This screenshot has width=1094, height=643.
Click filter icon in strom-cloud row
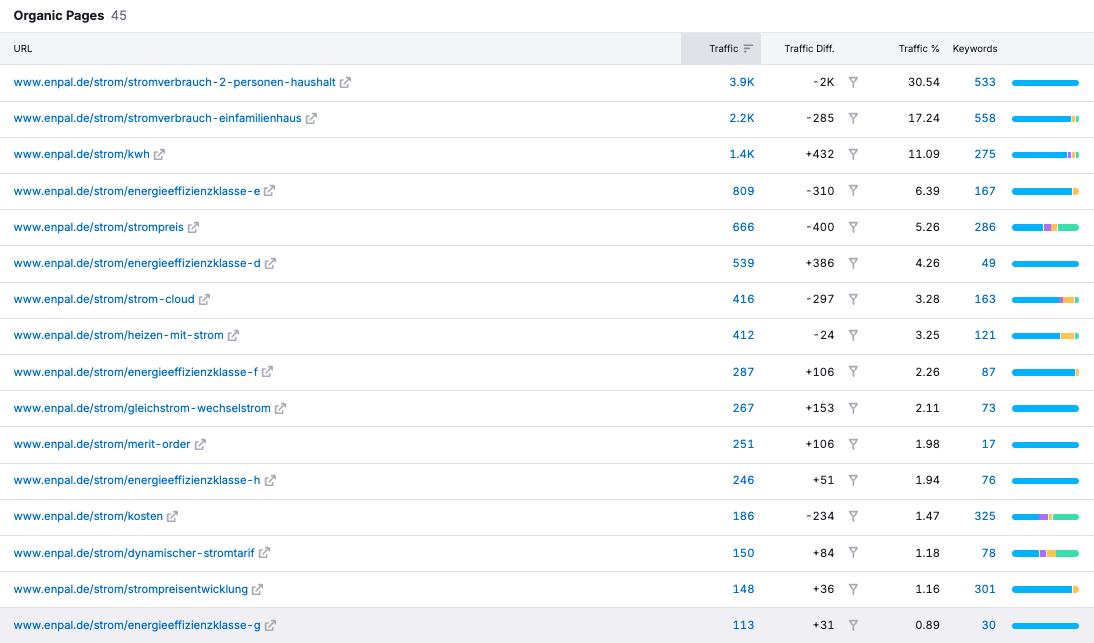pyautogui.click(x=853, y=299)
